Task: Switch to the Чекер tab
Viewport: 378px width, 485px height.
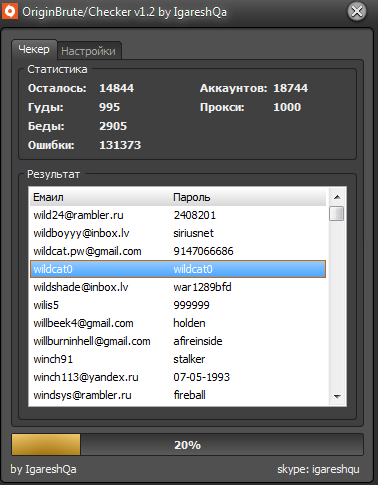Action: [34, 50]
